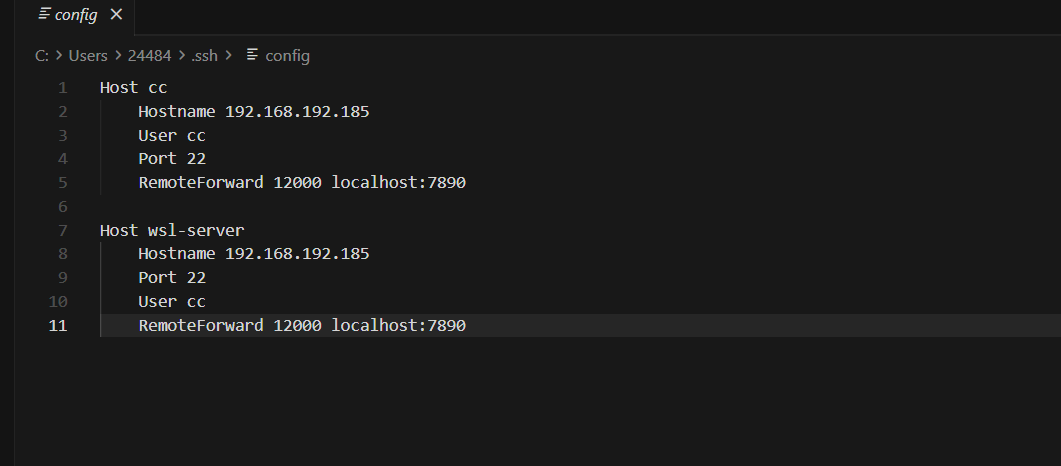
Task: Open the C: breadcrumb dropdown
Action: (42, 56)
